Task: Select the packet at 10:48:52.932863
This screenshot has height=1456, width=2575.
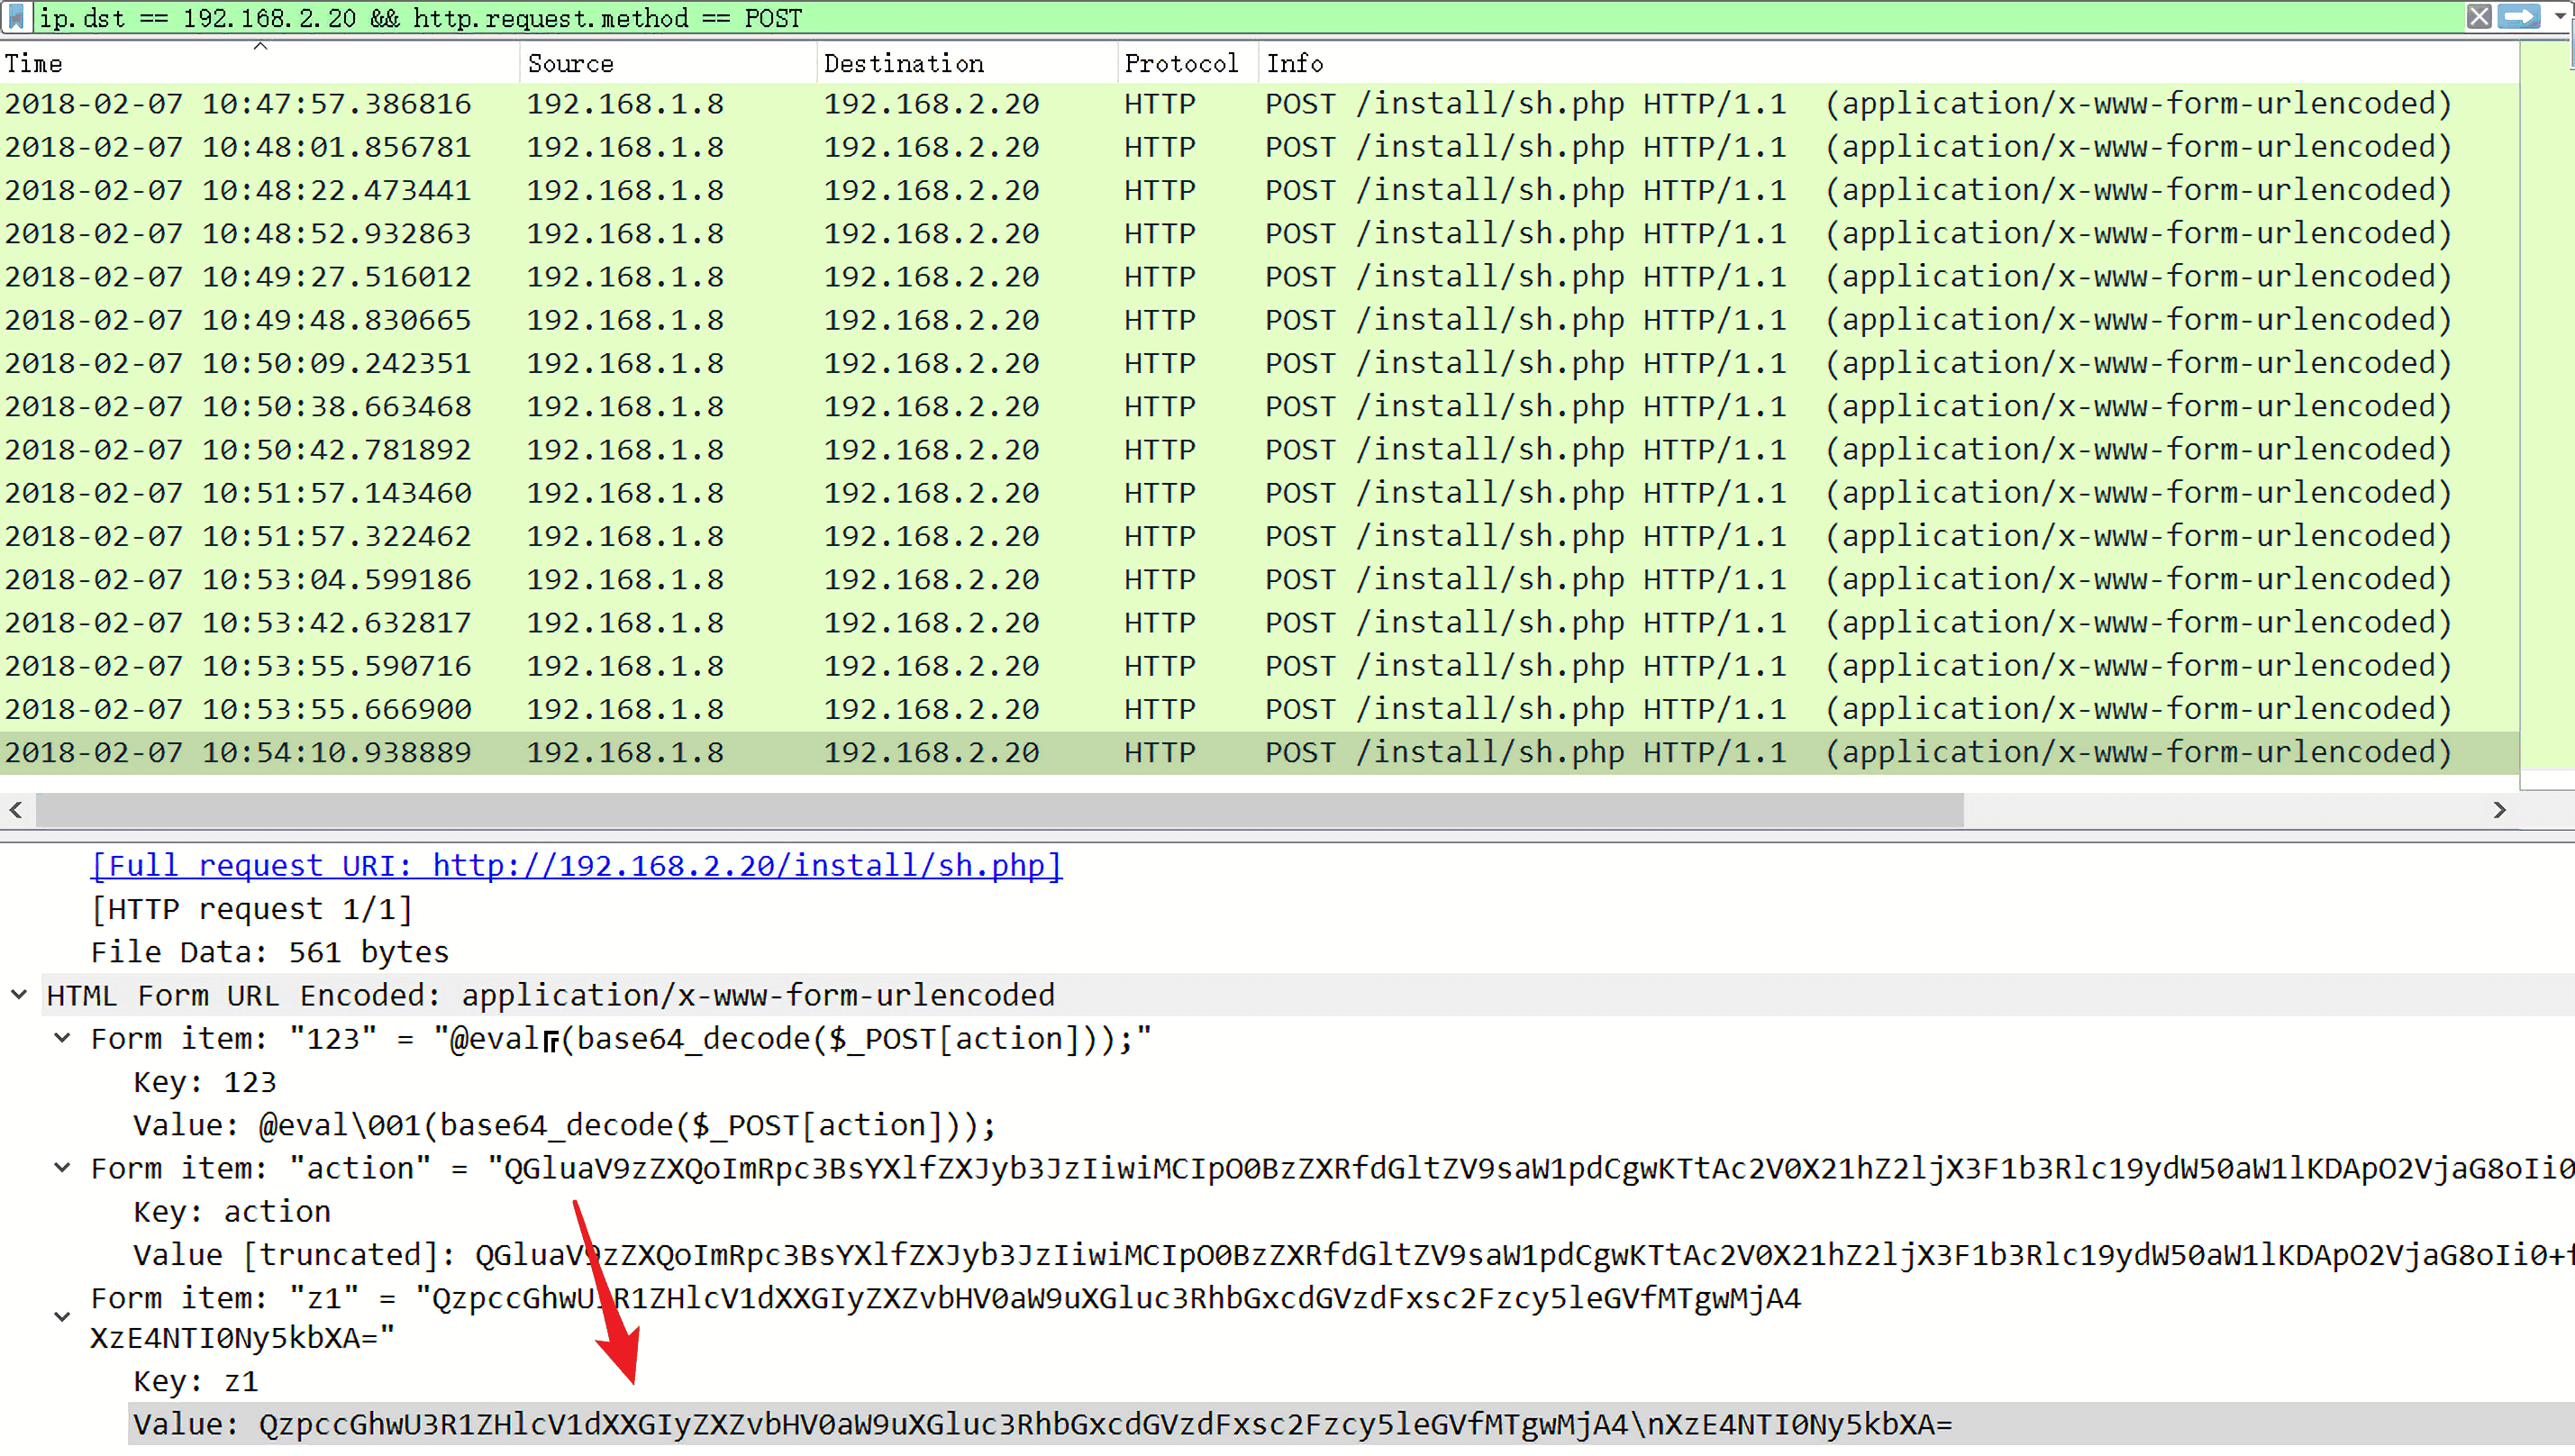Action: point(1260,233)
